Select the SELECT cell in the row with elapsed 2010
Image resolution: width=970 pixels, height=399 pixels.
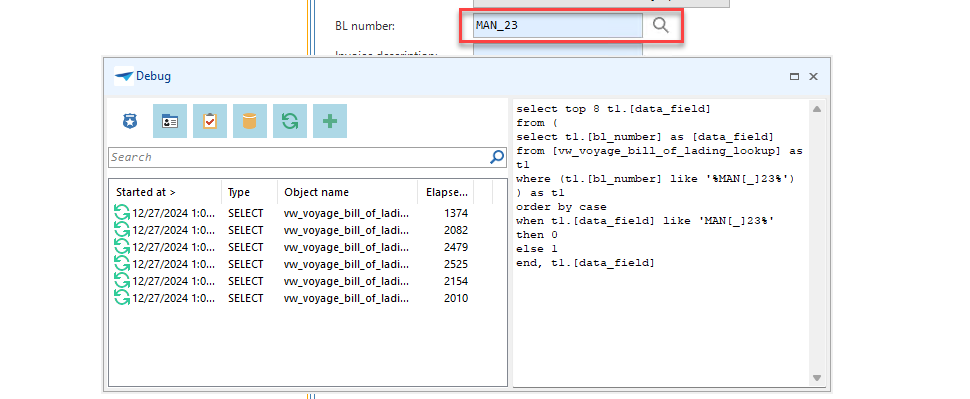pyautogui.click(x=246, y=298)
